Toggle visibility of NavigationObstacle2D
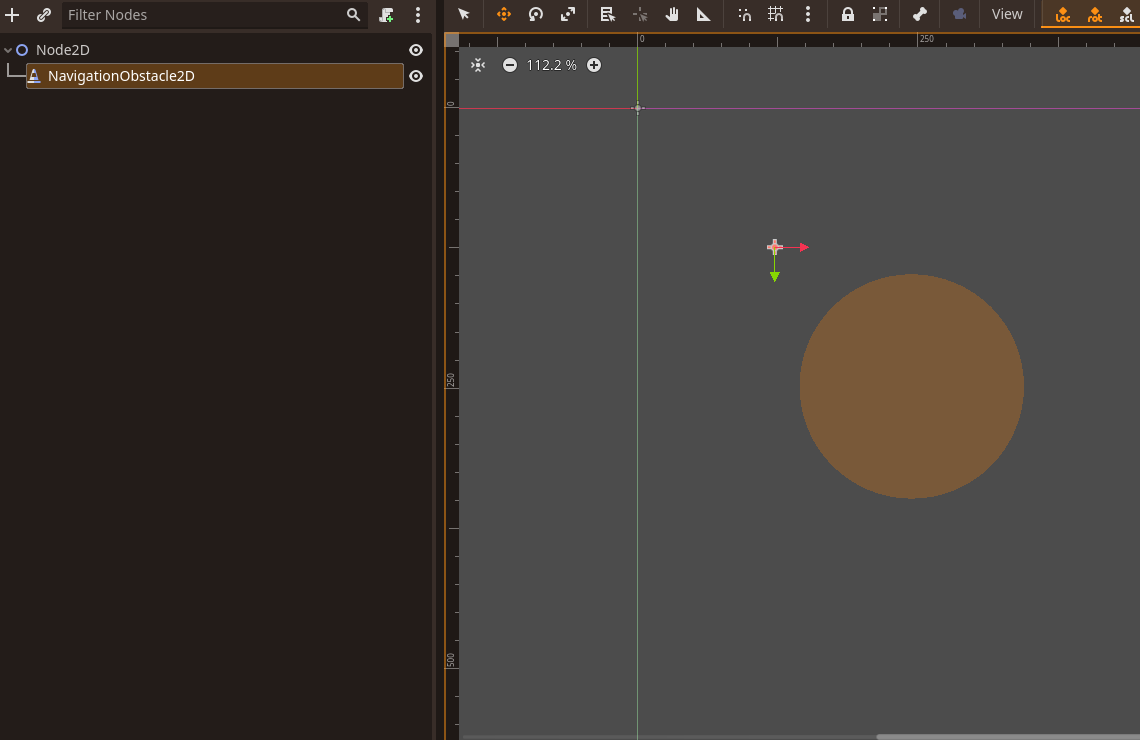Viewport: 1140px width, 740px height. click(x=415, y=75)
